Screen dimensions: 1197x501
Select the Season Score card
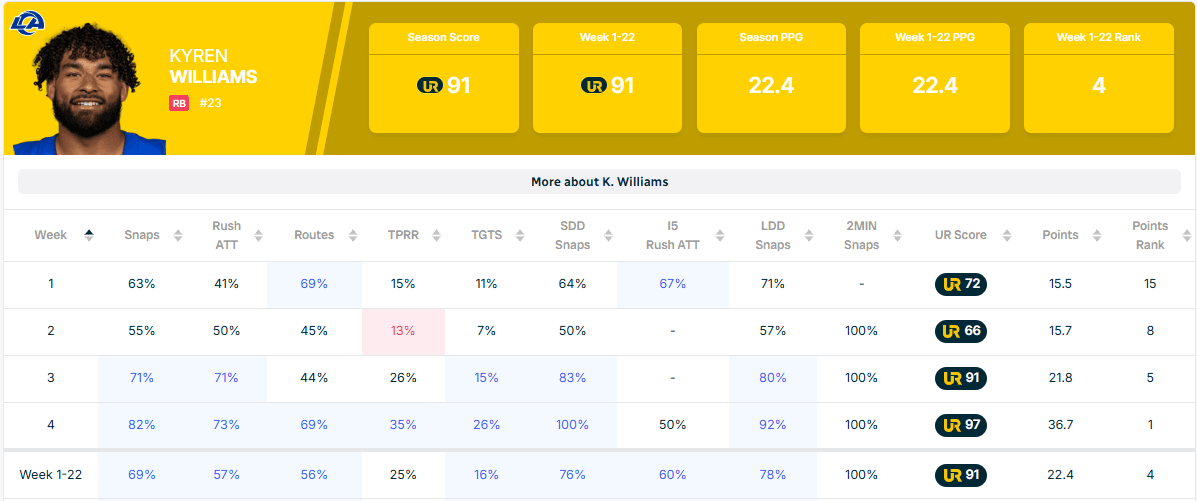(444, 78)
